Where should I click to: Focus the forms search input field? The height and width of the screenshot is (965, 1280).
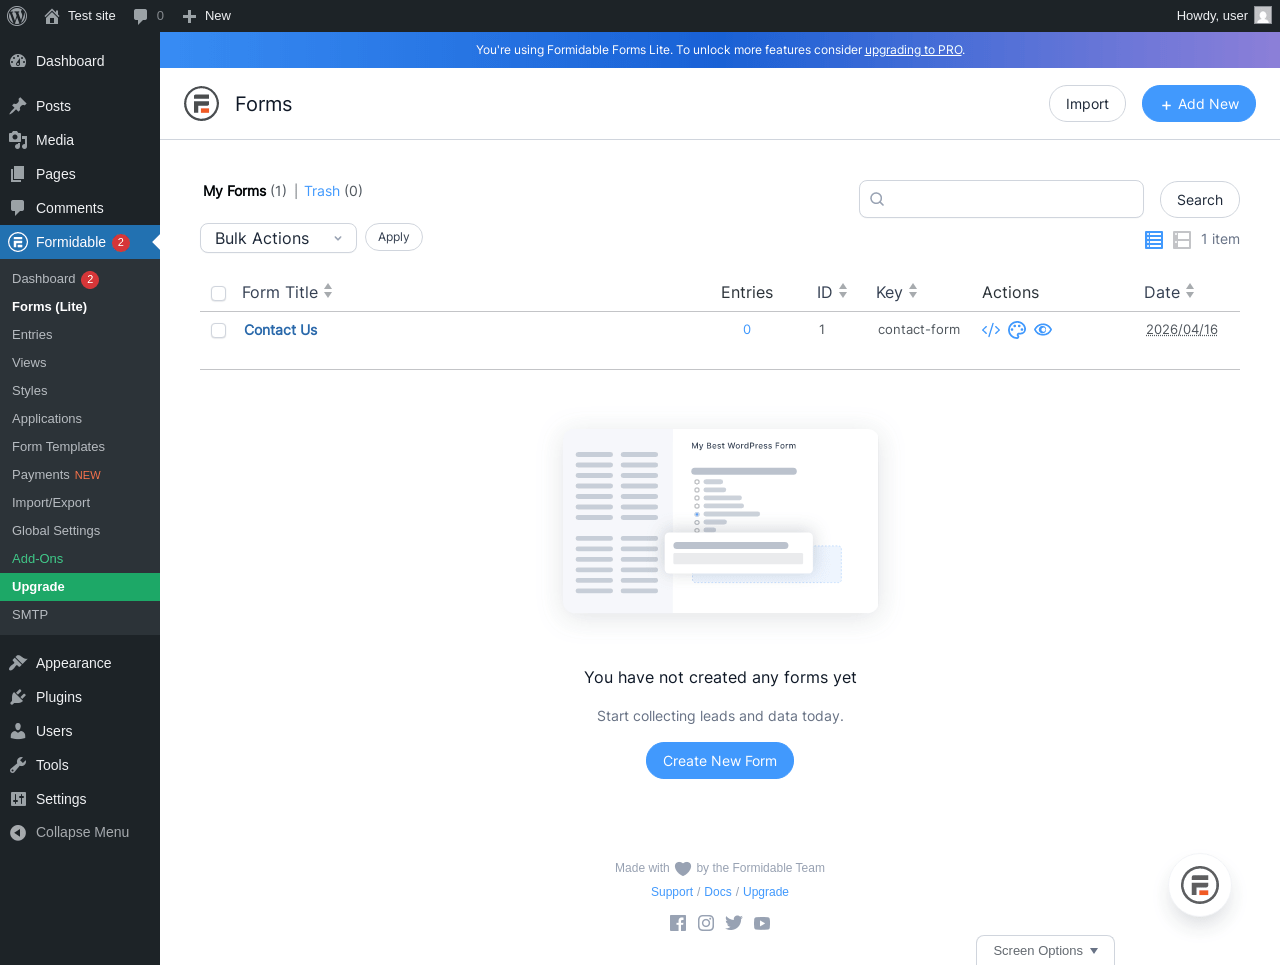click(1001, 199)
